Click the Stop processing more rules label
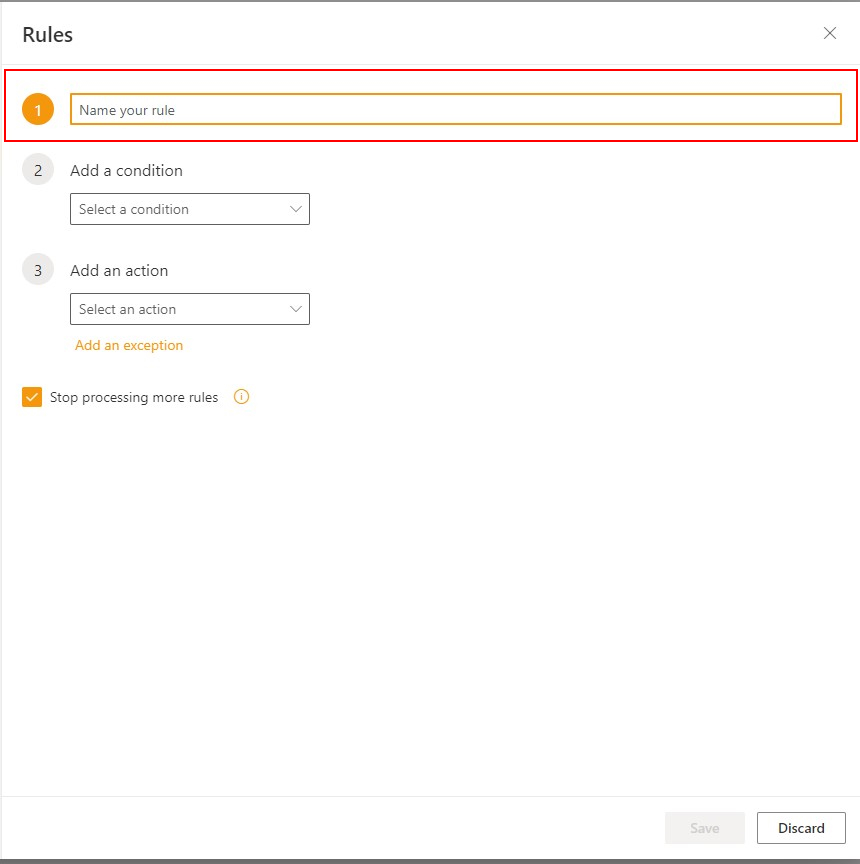Screen dimensions: 860x864 [x=134, y=397]
